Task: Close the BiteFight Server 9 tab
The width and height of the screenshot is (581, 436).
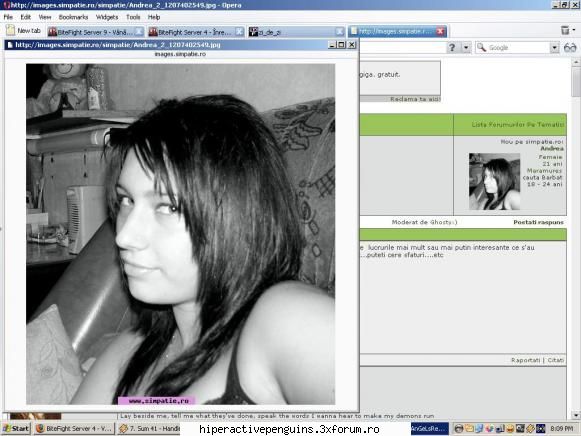Action: pos(139,32)
